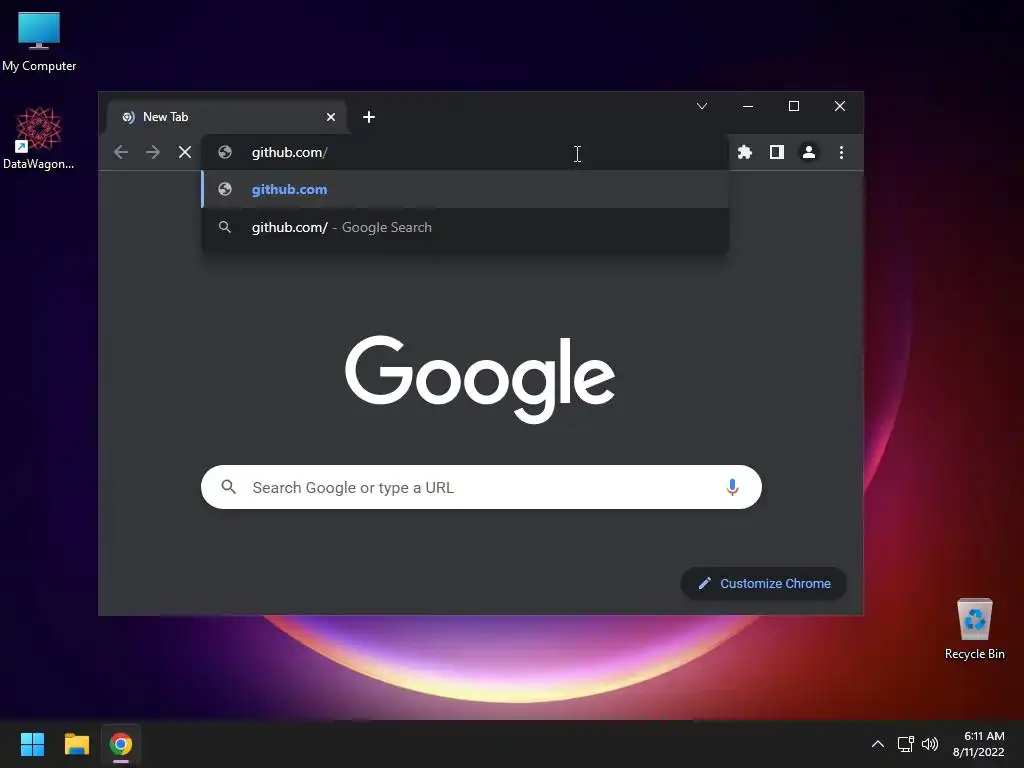Open the Chrome profile avatar
This screenshot has width=1024, height=768.
click(x=808, y=152)
